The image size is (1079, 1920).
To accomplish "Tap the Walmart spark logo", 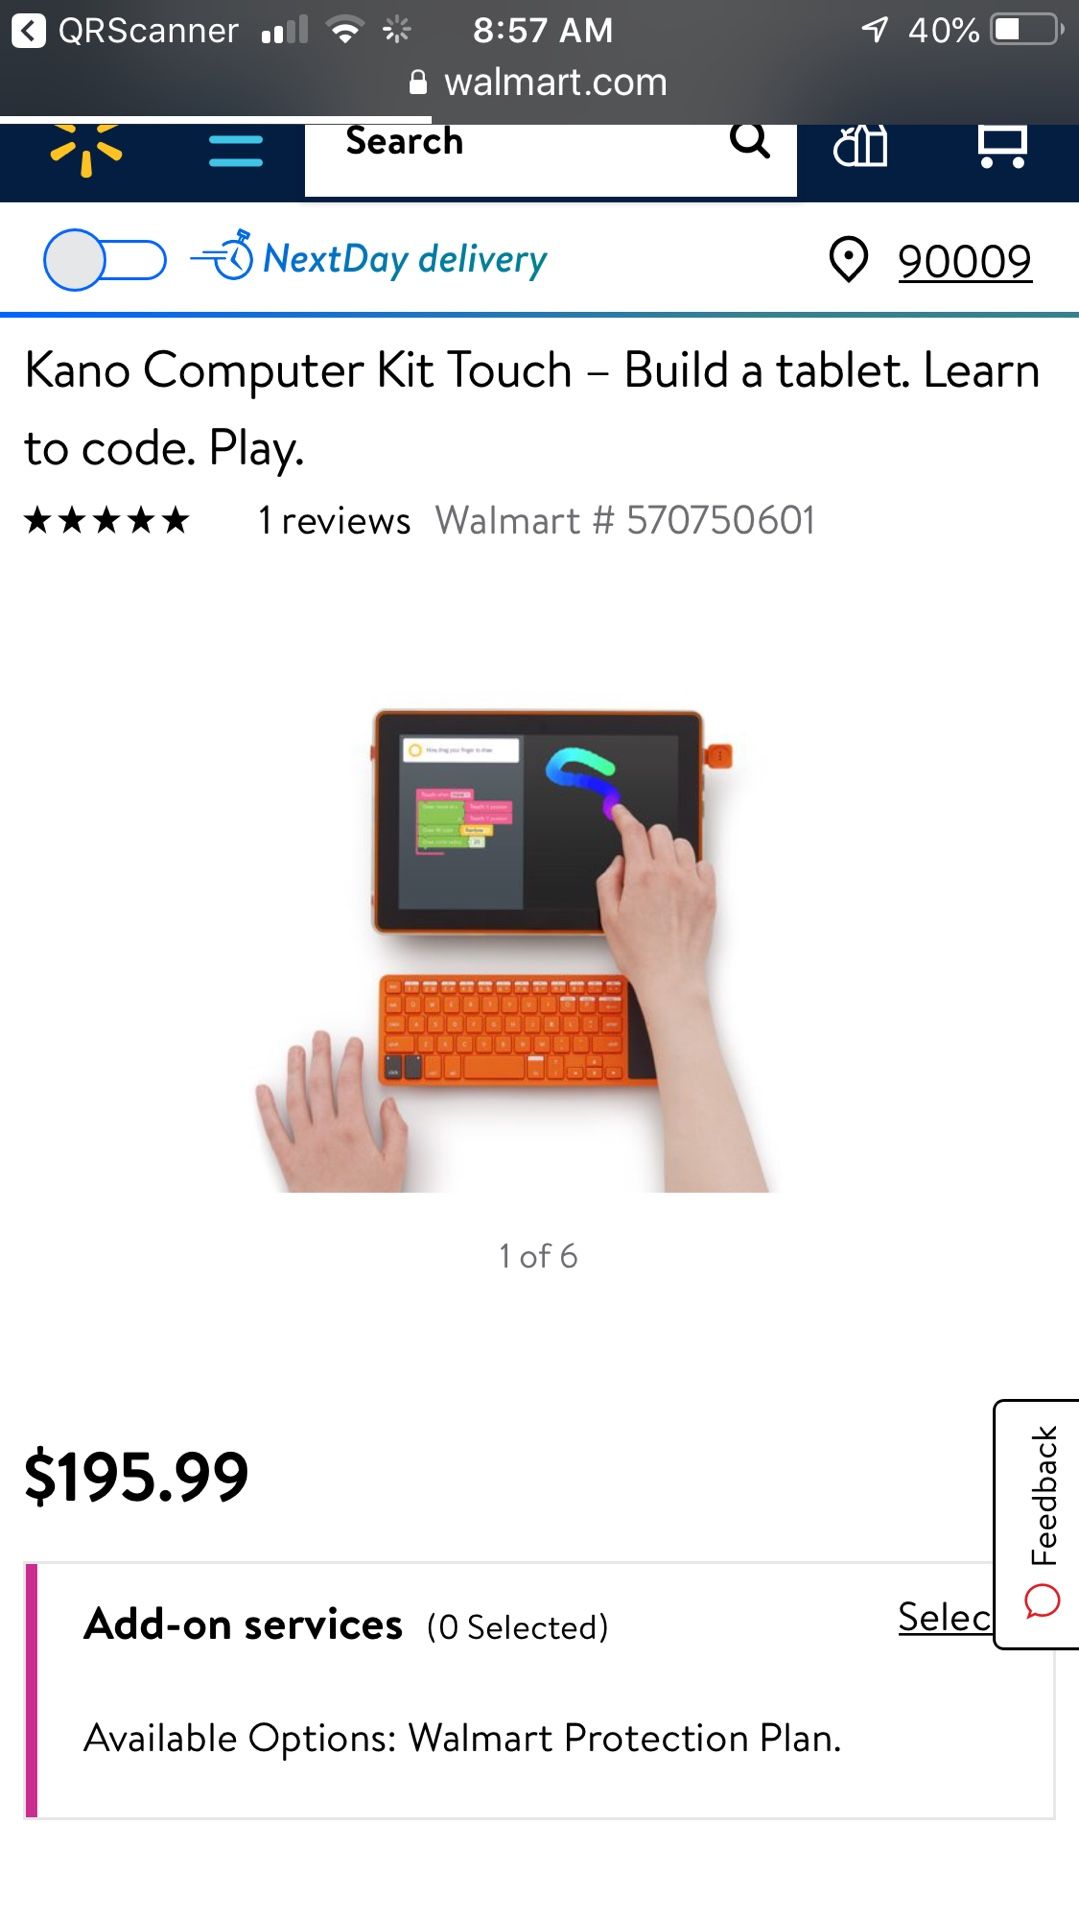I will point(86,150).
